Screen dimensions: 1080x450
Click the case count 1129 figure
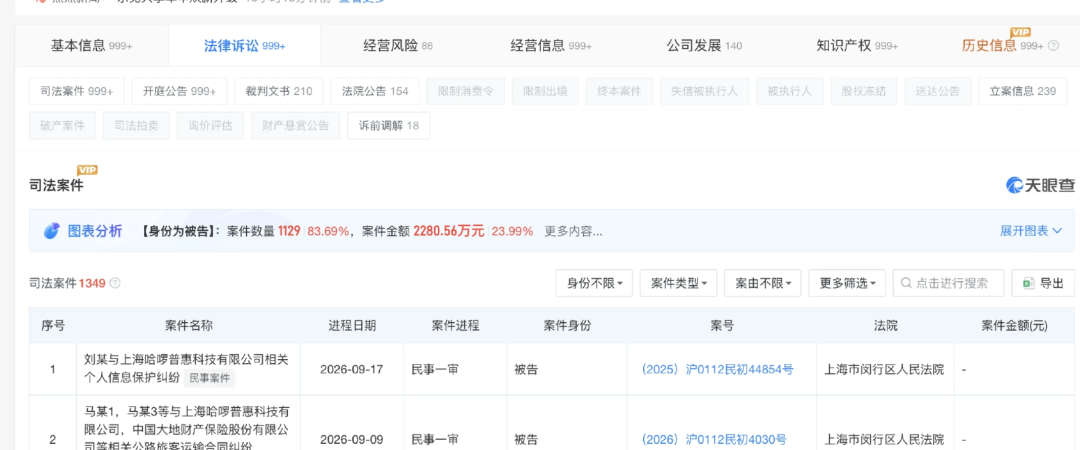289,232
